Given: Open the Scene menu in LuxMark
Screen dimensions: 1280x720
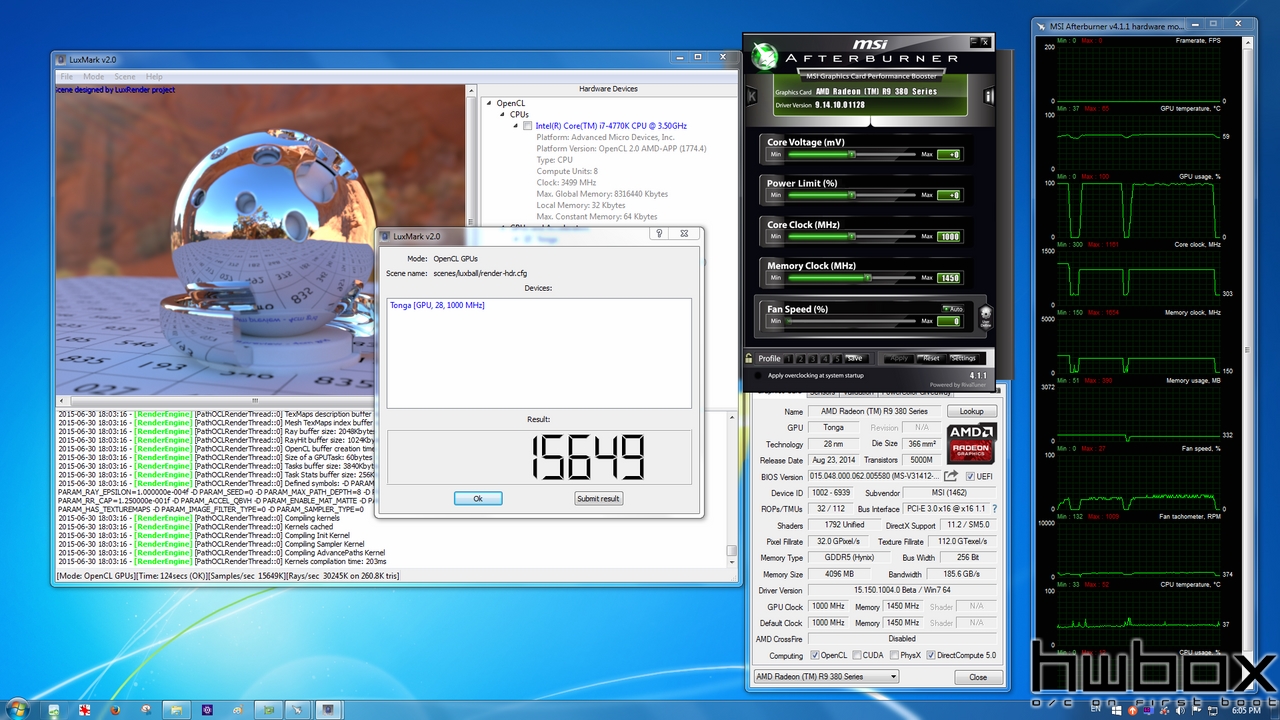Looking at the screenshot, I should pyautogui.click(x=124, y=77).
